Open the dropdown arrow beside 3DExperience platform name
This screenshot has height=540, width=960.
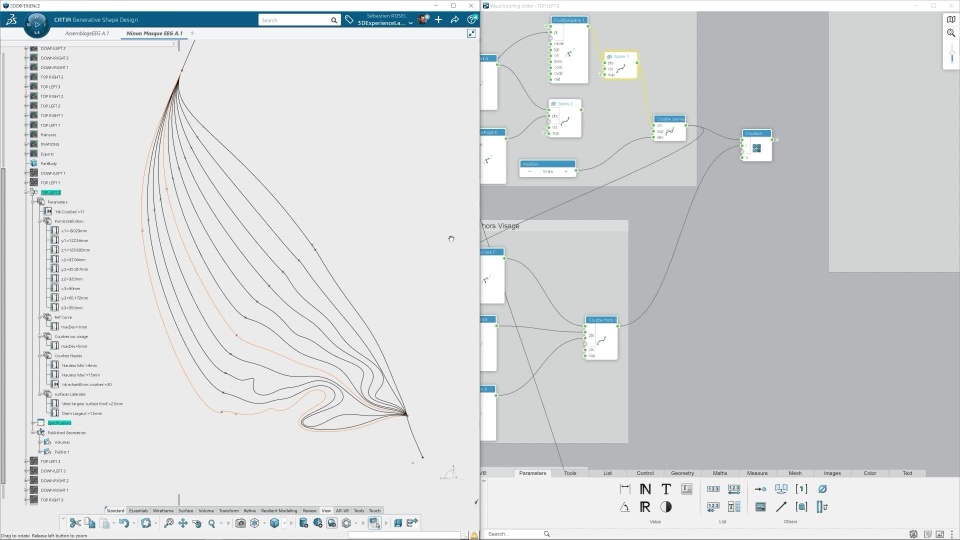(411, 23)
